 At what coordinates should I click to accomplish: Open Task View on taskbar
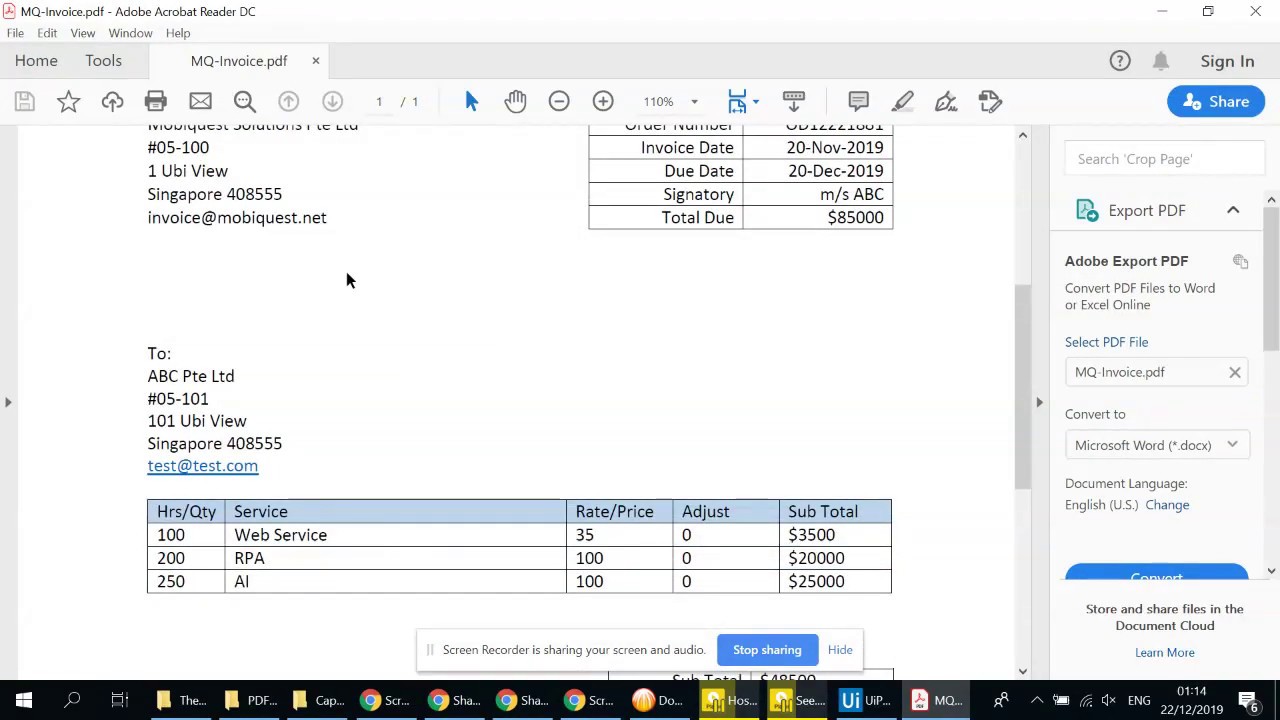(x=119, y=700)
